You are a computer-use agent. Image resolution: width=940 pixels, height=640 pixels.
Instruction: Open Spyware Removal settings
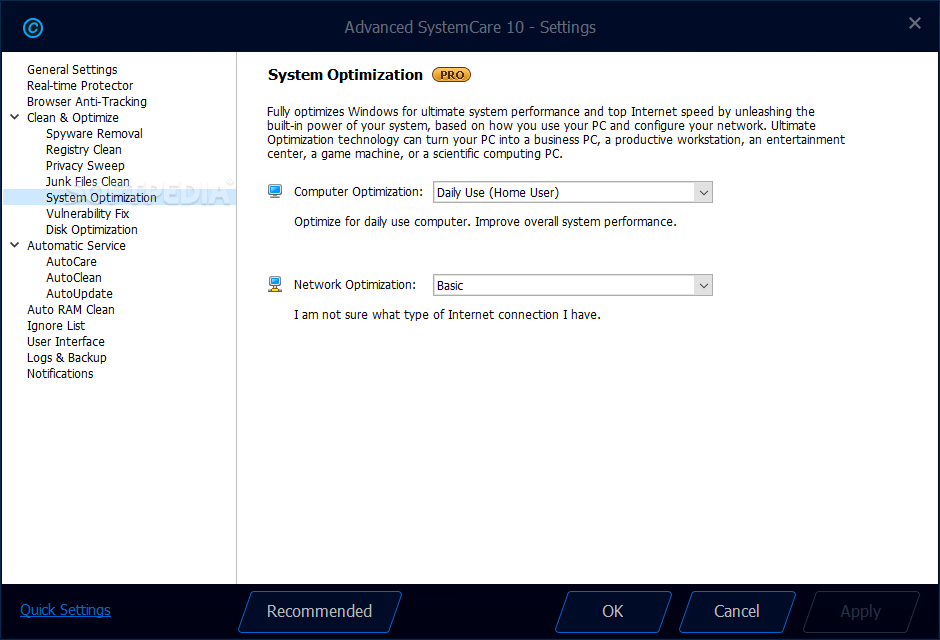click(x=94, y=134)
